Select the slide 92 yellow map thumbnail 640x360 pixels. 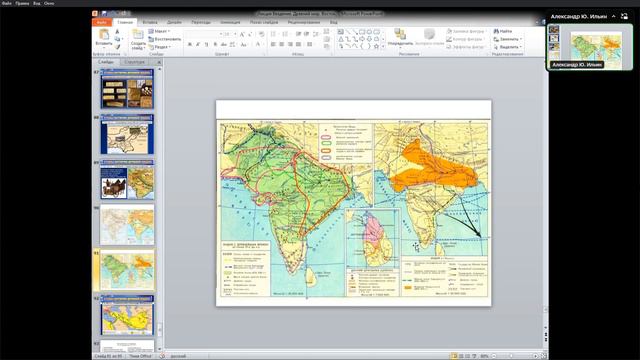tap(127, 315)
